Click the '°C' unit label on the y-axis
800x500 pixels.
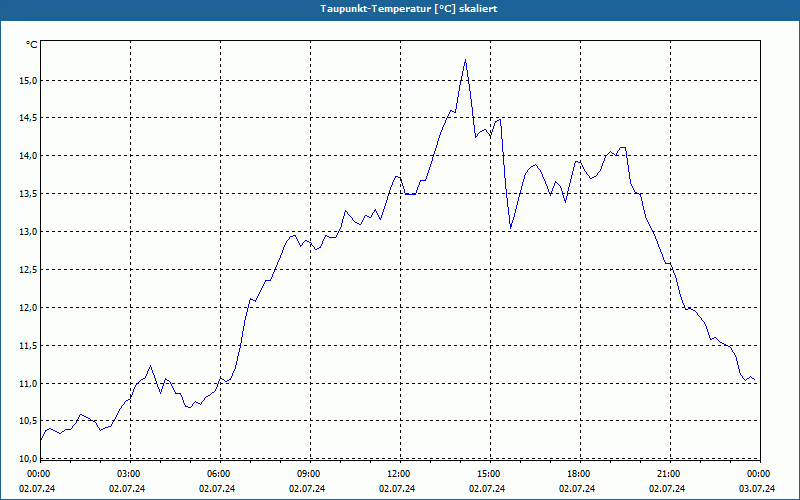(x=32, y=45)
